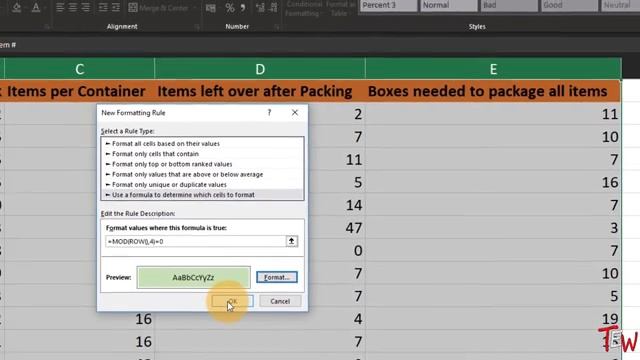Click the Font Color 'A' icon
640x360 pixels.
pos(36,7)
